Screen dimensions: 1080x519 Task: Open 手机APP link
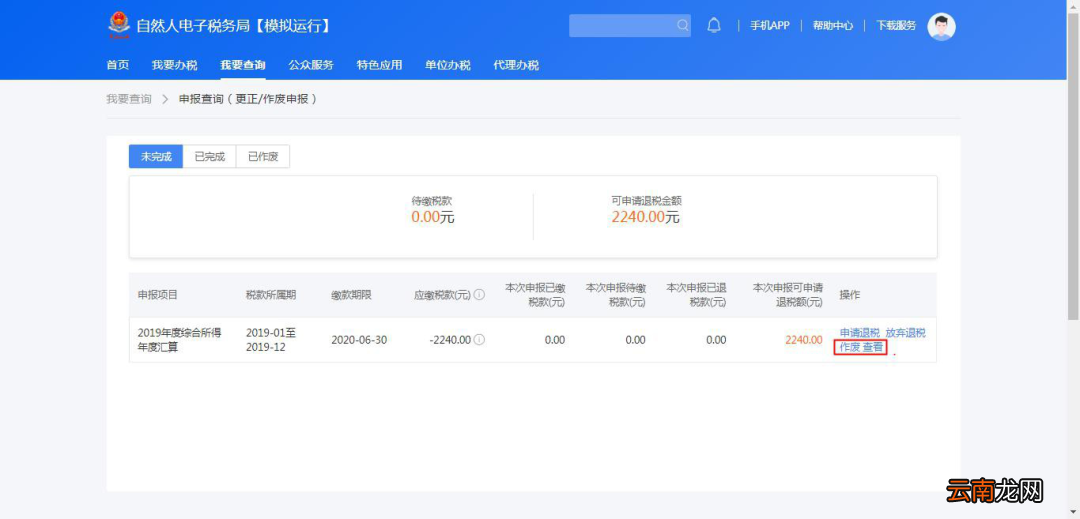coord(769,25)
